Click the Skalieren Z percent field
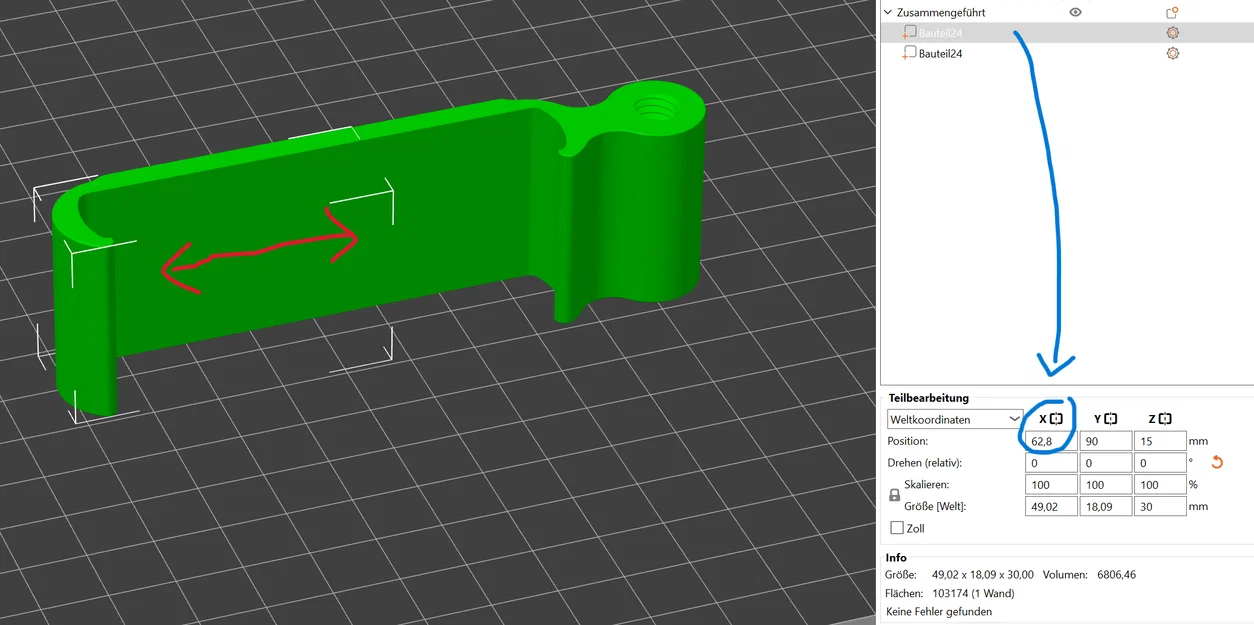This screenshot has height=625, width=1254. (1160, 485)
